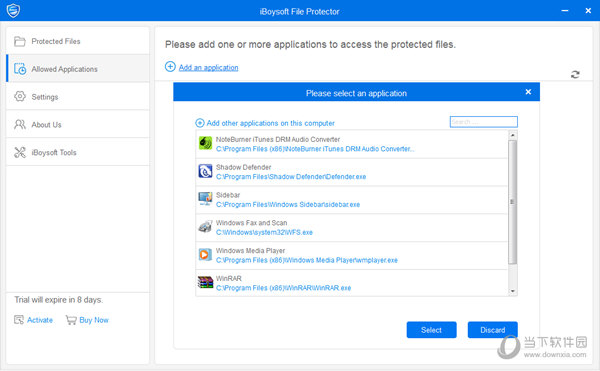Click the Allowed Applications sidebar icon

coord(20,69)
